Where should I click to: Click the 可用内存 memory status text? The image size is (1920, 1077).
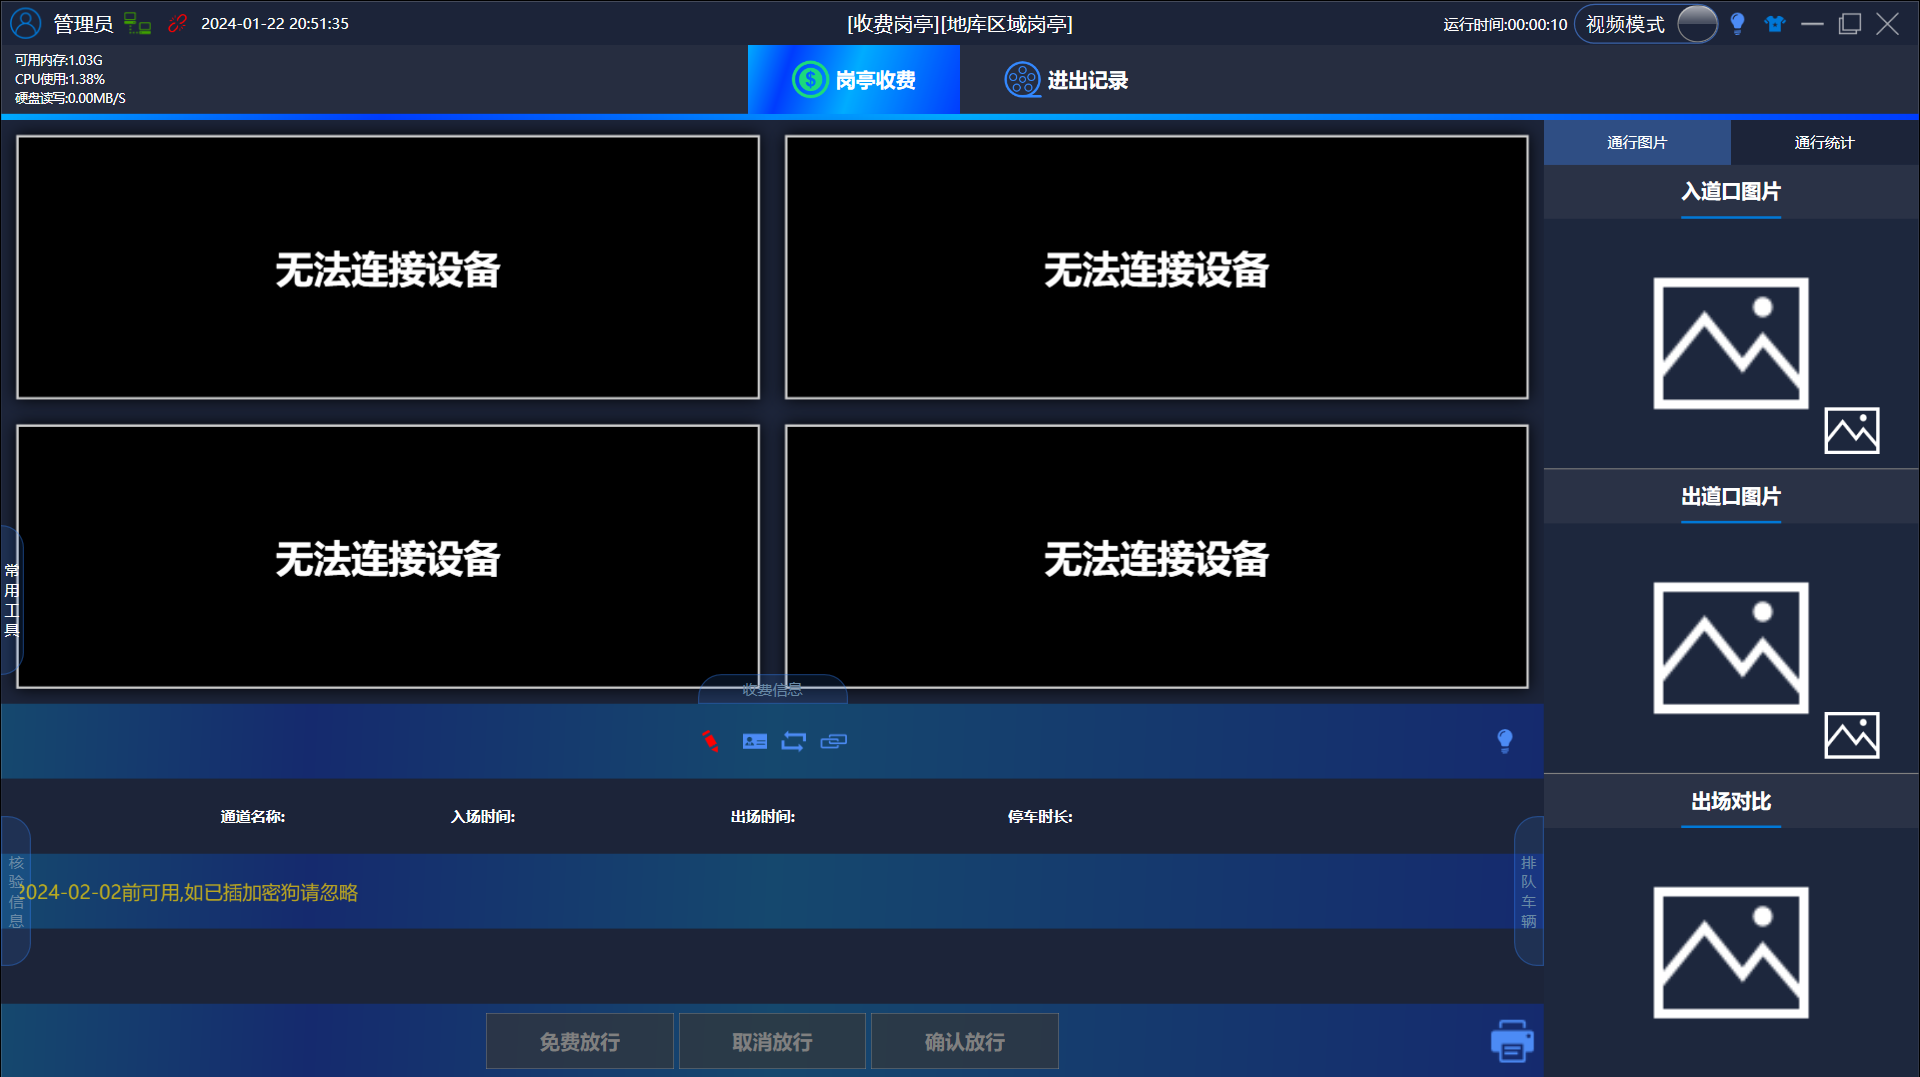(x=58, y=60)
